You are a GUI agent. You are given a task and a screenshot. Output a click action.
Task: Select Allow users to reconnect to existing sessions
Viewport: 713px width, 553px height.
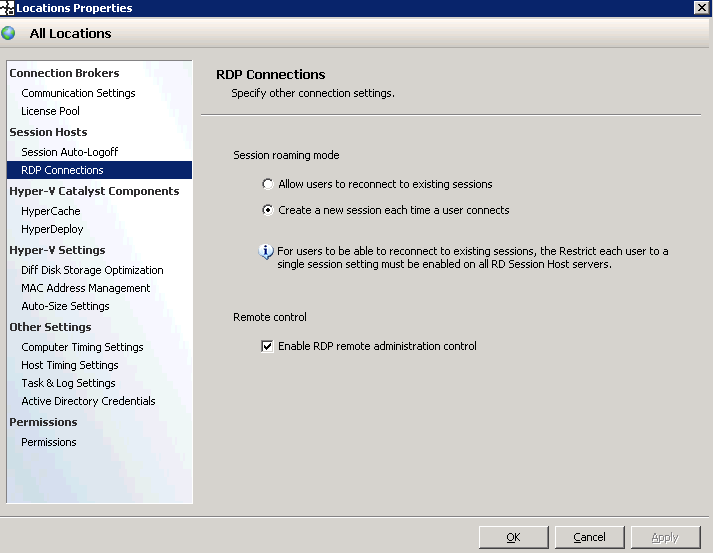coord(268,184)
